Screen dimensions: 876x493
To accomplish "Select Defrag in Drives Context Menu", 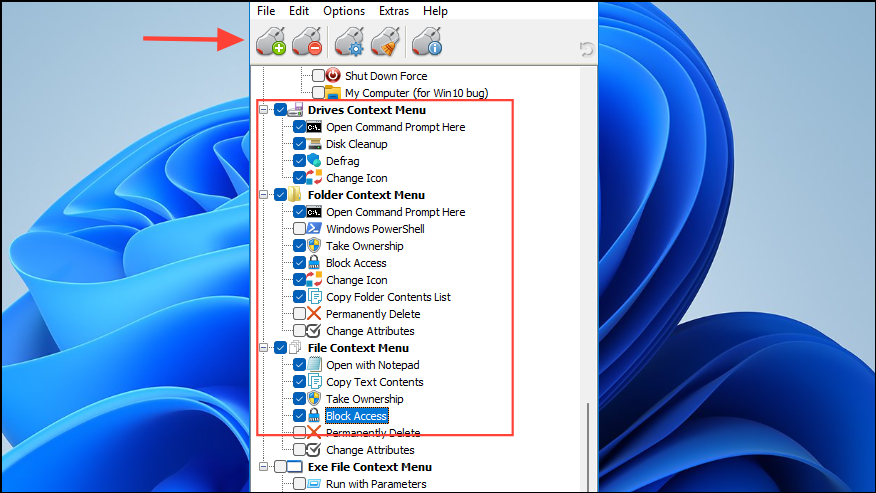I will pyautogui.click(x=343, y=161).
